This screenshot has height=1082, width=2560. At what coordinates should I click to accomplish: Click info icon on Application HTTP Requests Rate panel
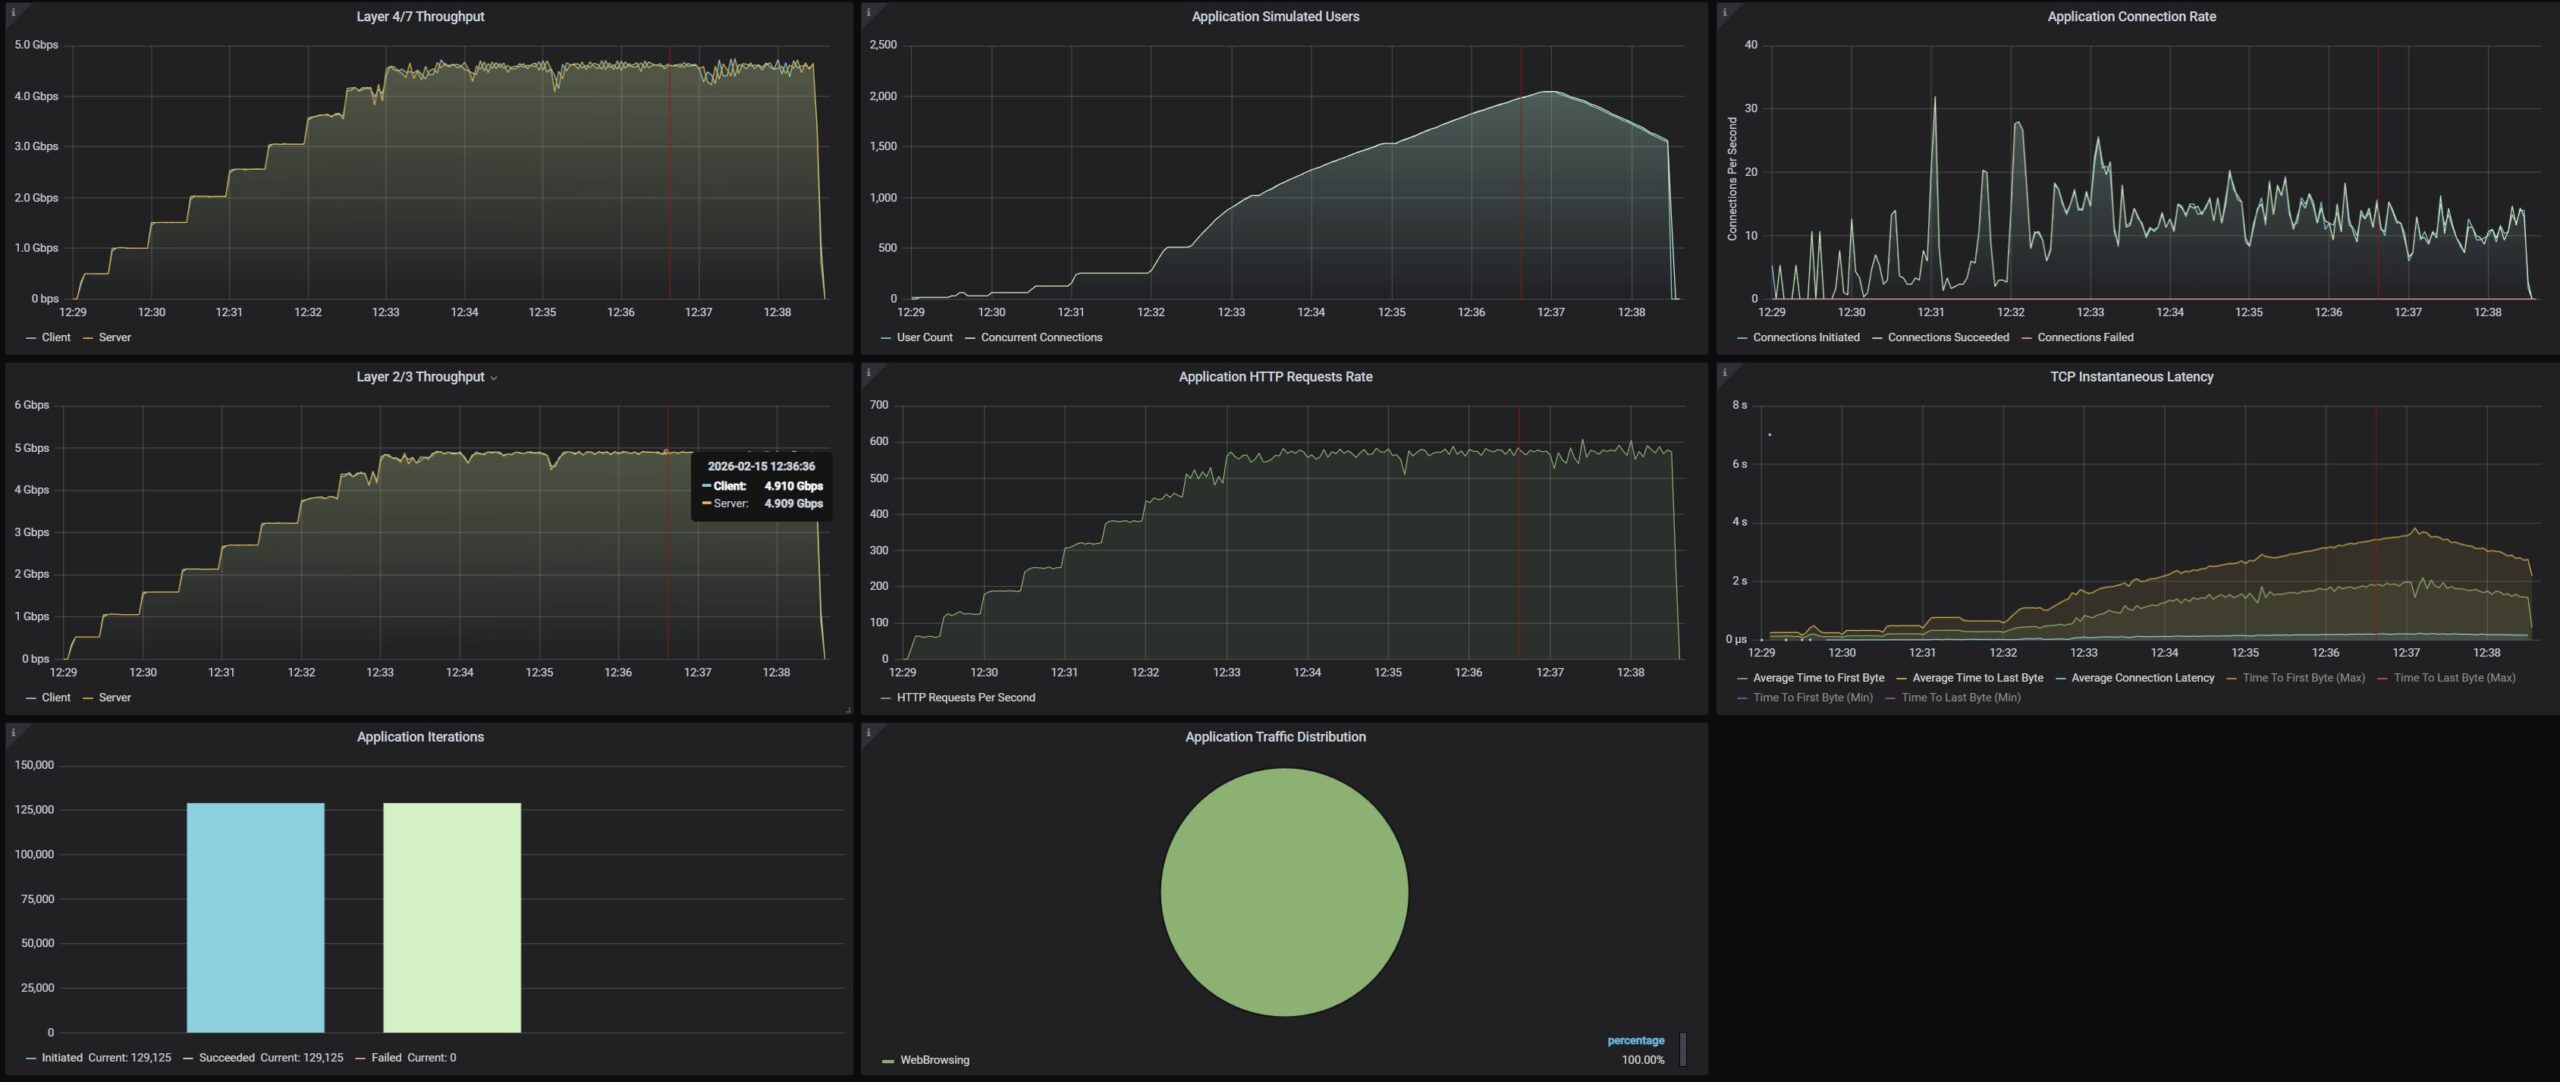(868, 372)
